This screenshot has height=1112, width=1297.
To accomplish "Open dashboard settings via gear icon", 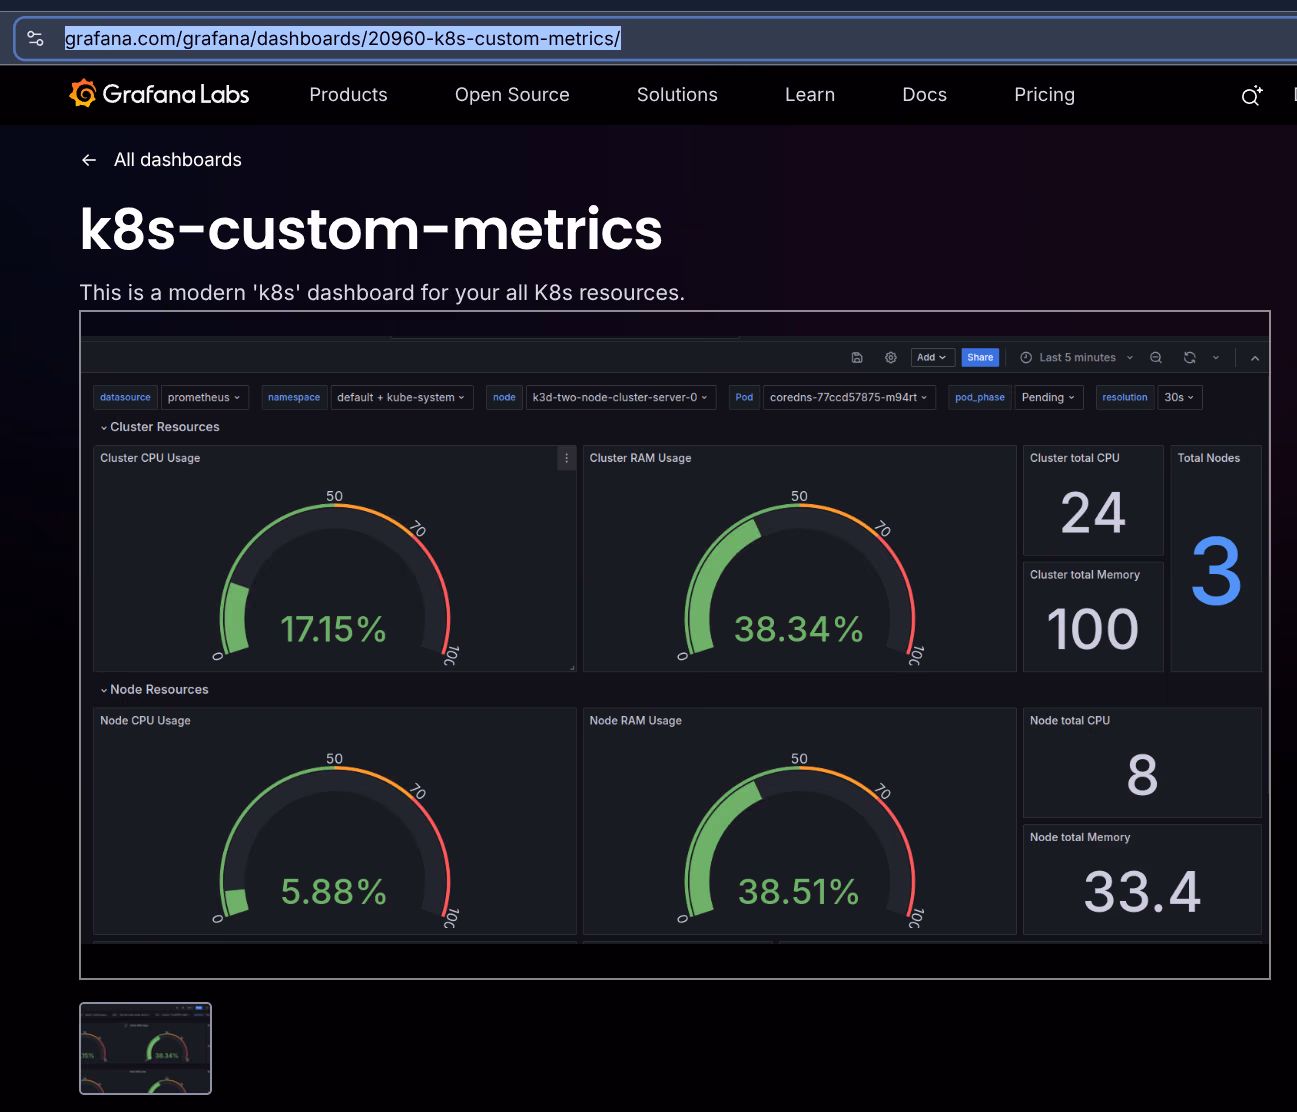I will click(891, 357).
